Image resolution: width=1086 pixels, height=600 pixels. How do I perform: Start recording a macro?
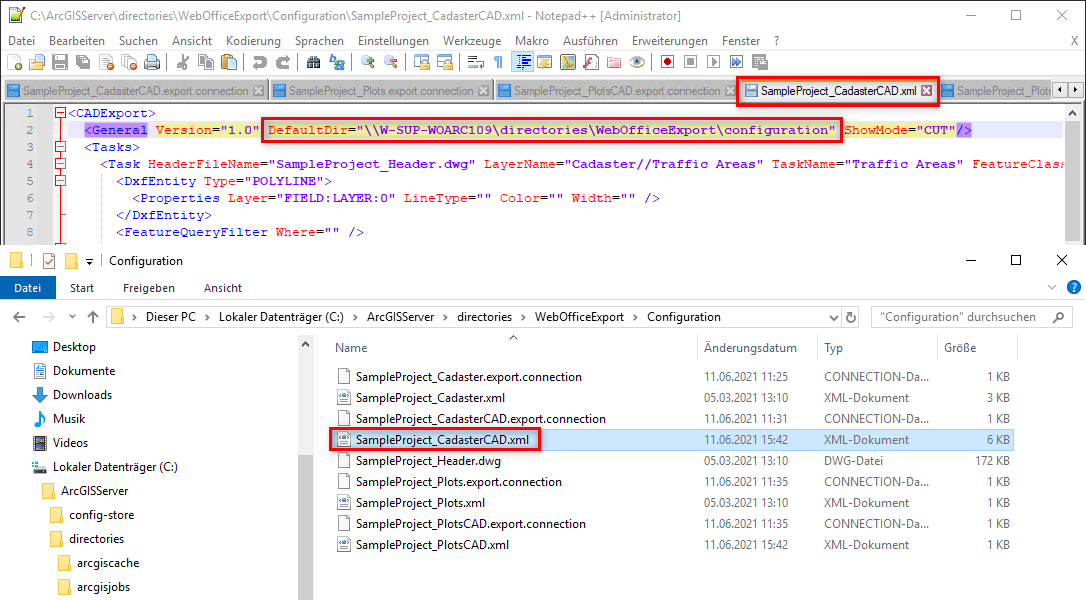(x=667, y=62)
